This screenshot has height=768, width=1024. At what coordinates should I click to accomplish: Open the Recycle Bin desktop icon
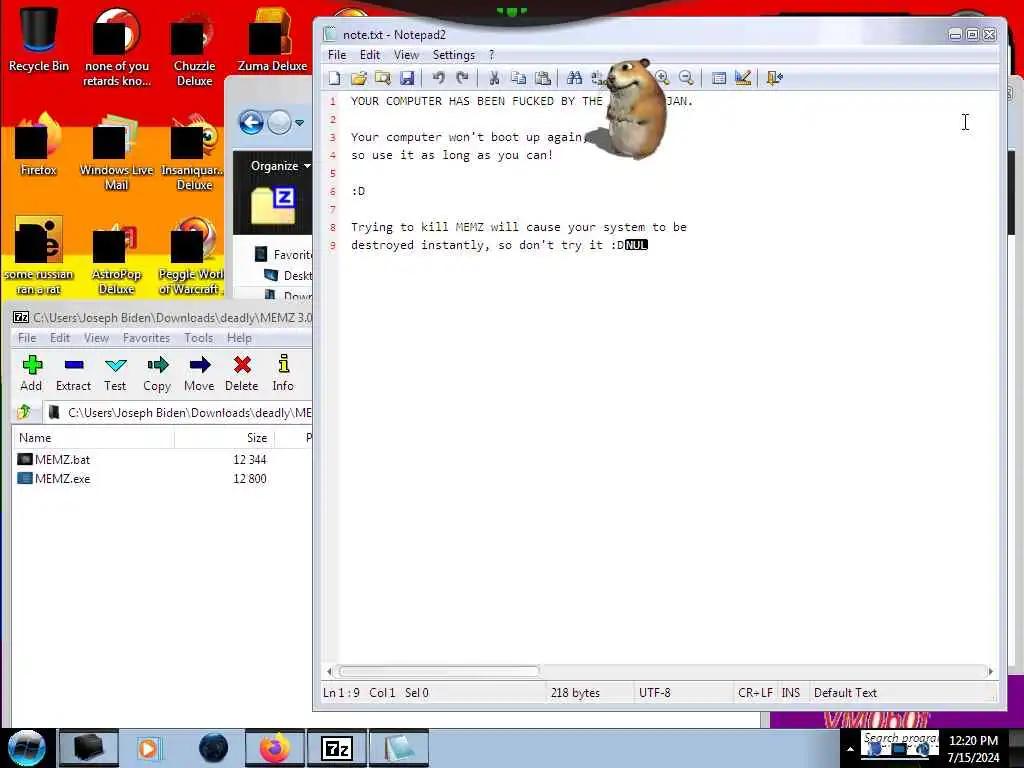(x=39, y=39)
